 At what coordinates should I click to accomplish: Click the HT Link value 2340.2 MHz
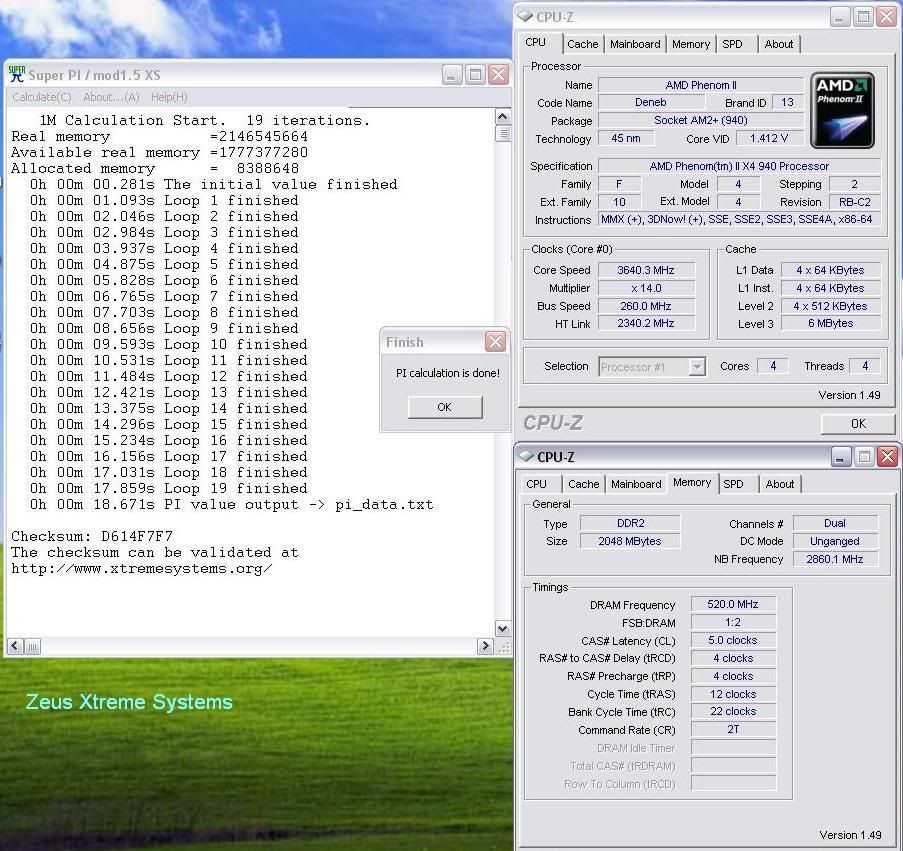click(x=646, y=323)
